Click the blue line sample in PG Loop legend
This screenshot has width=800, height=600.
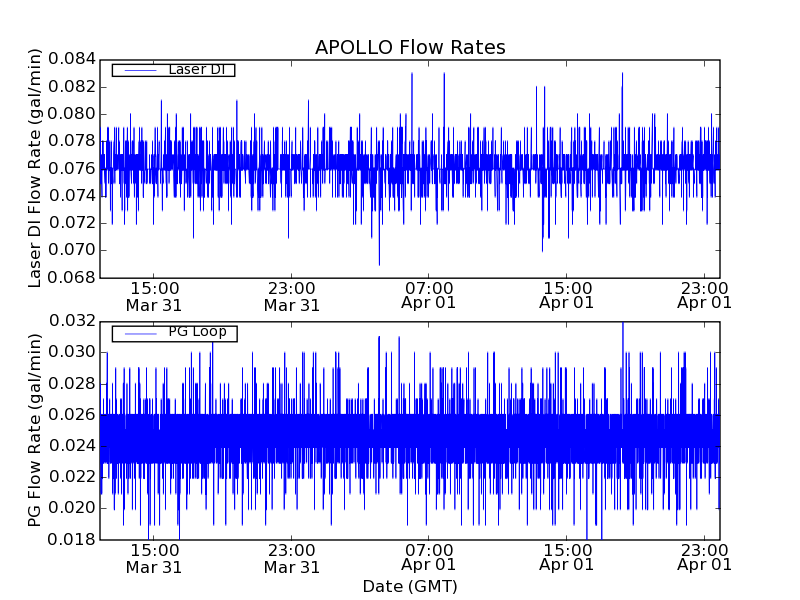139,333
